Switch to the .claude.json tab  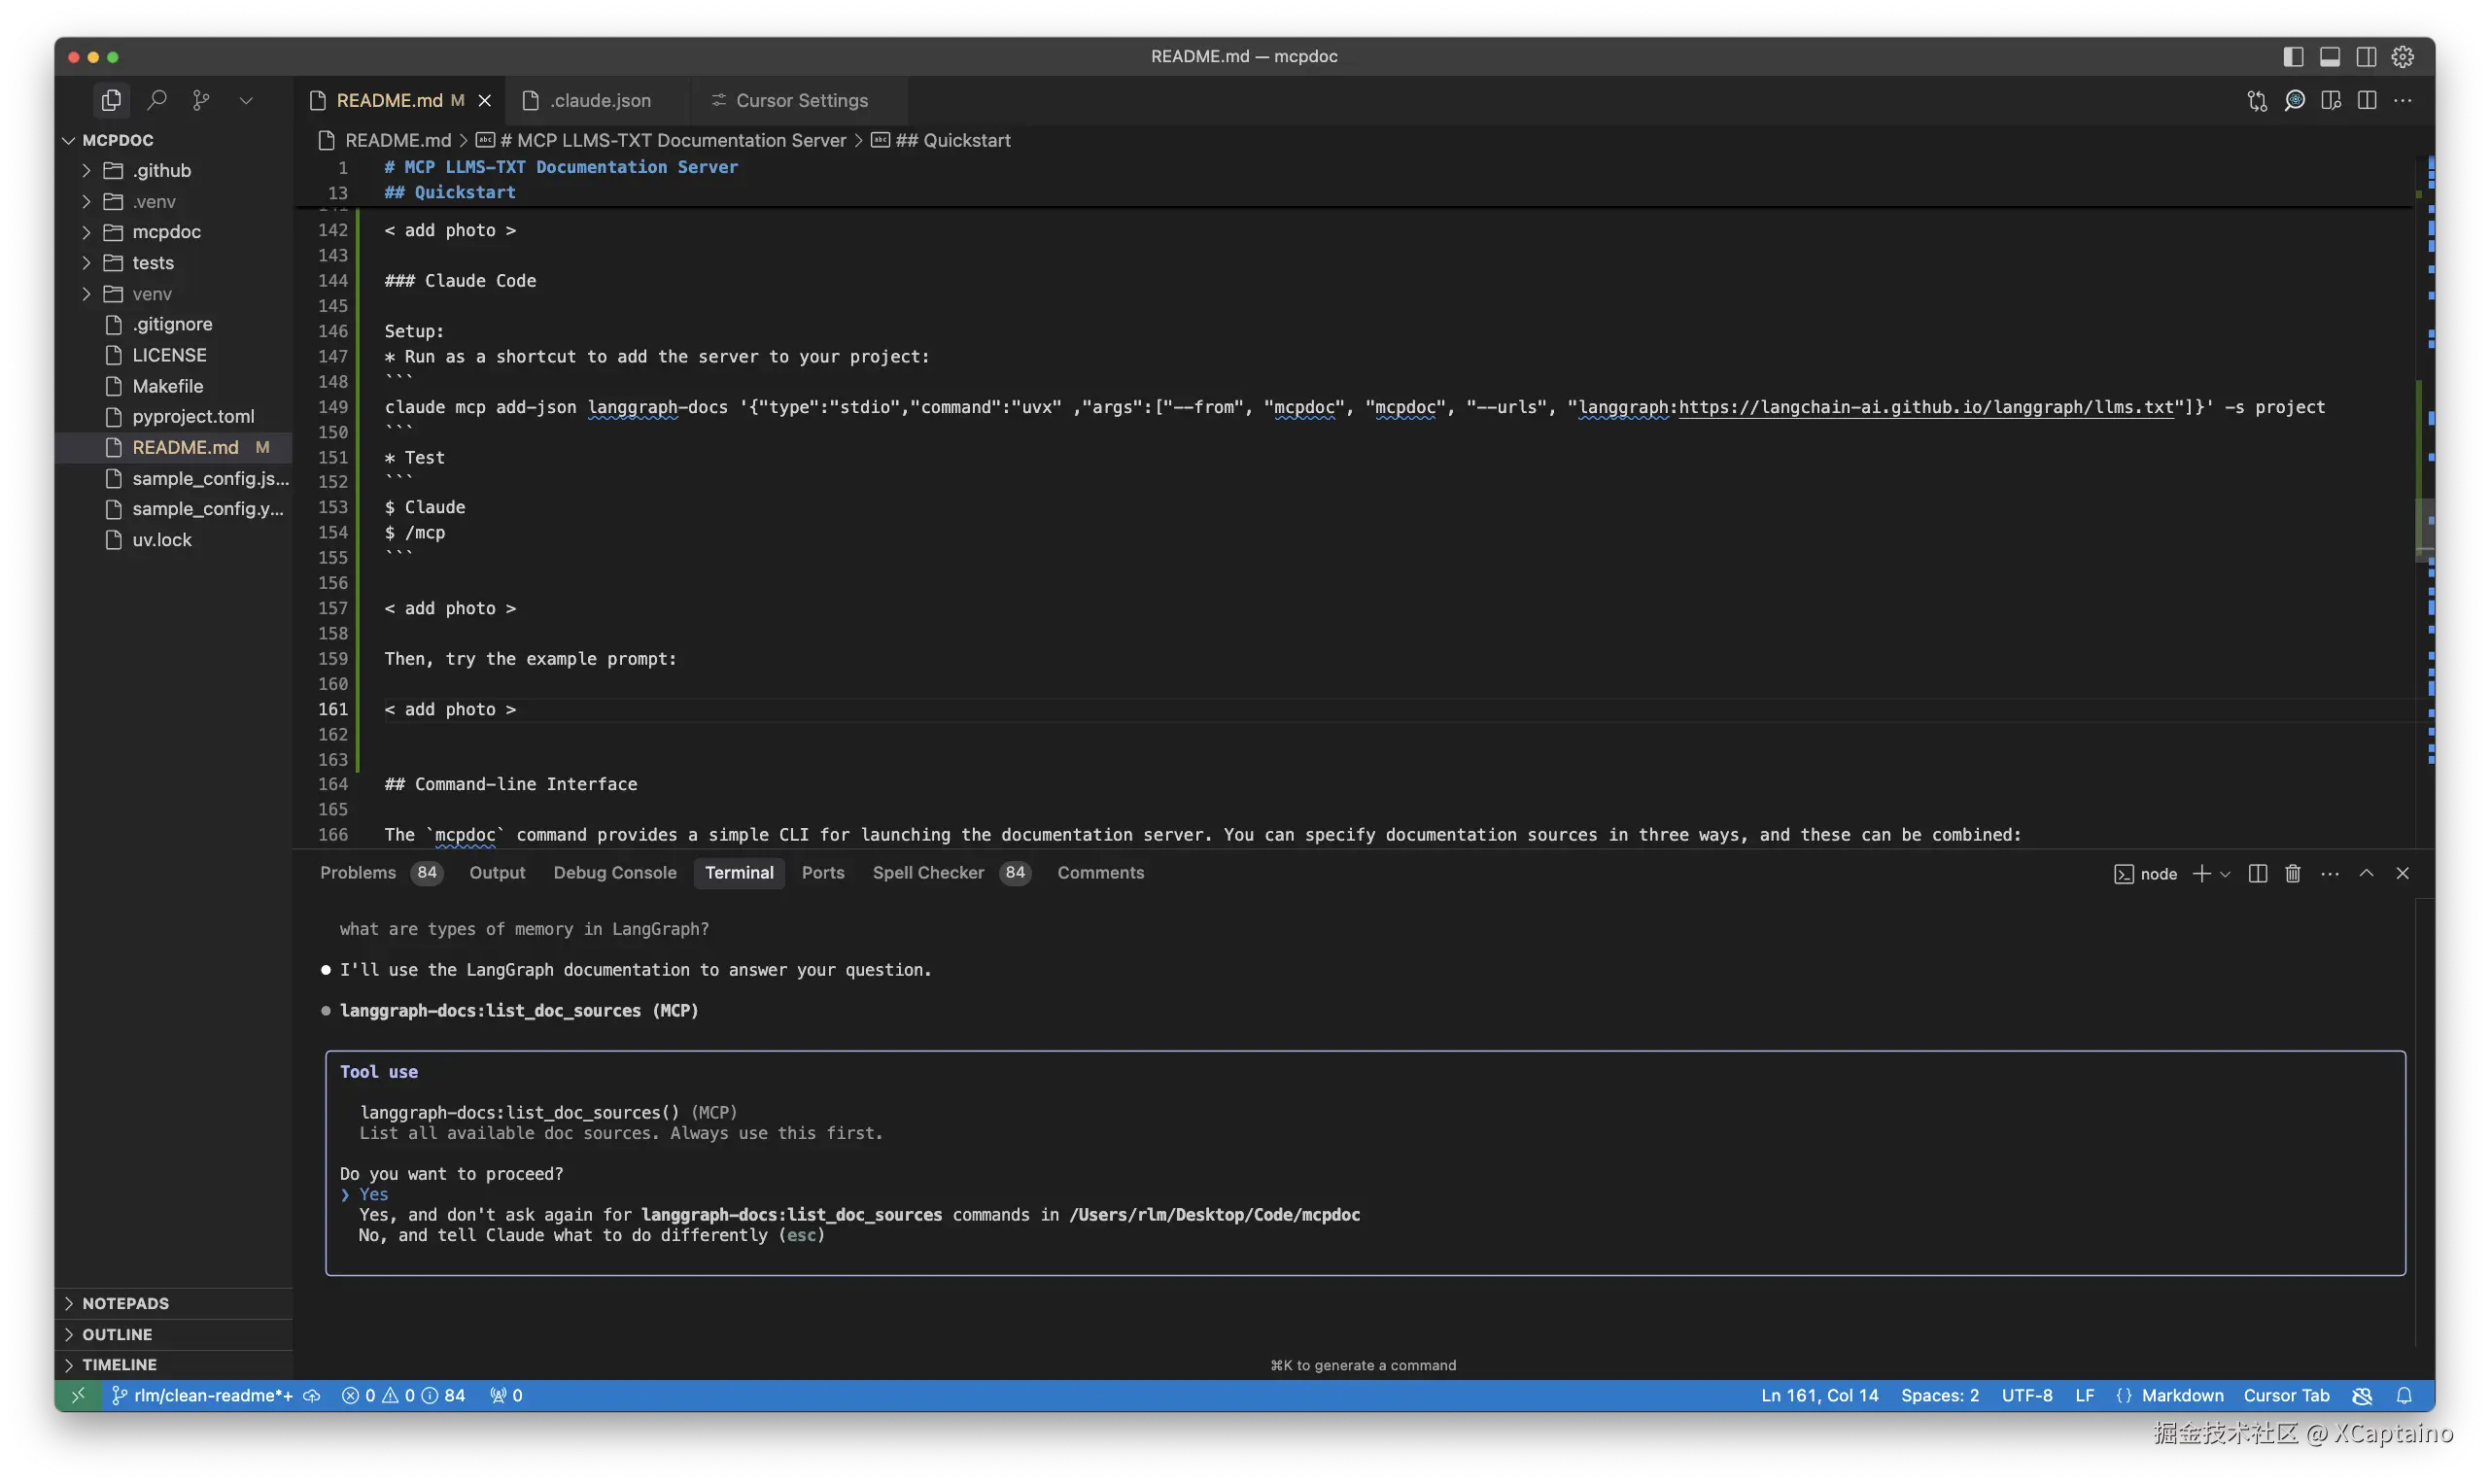click(601, 100)
